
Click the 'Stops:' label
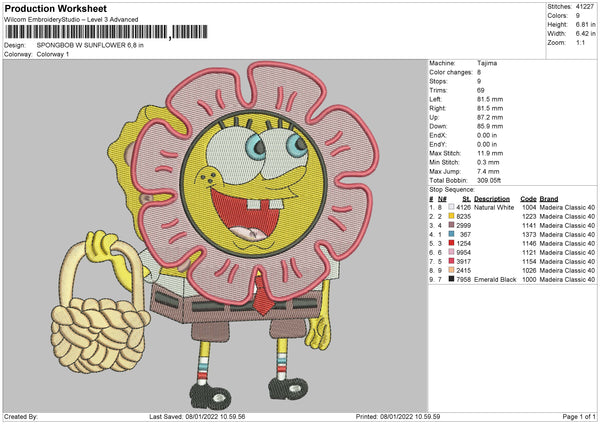click(438, 81)
